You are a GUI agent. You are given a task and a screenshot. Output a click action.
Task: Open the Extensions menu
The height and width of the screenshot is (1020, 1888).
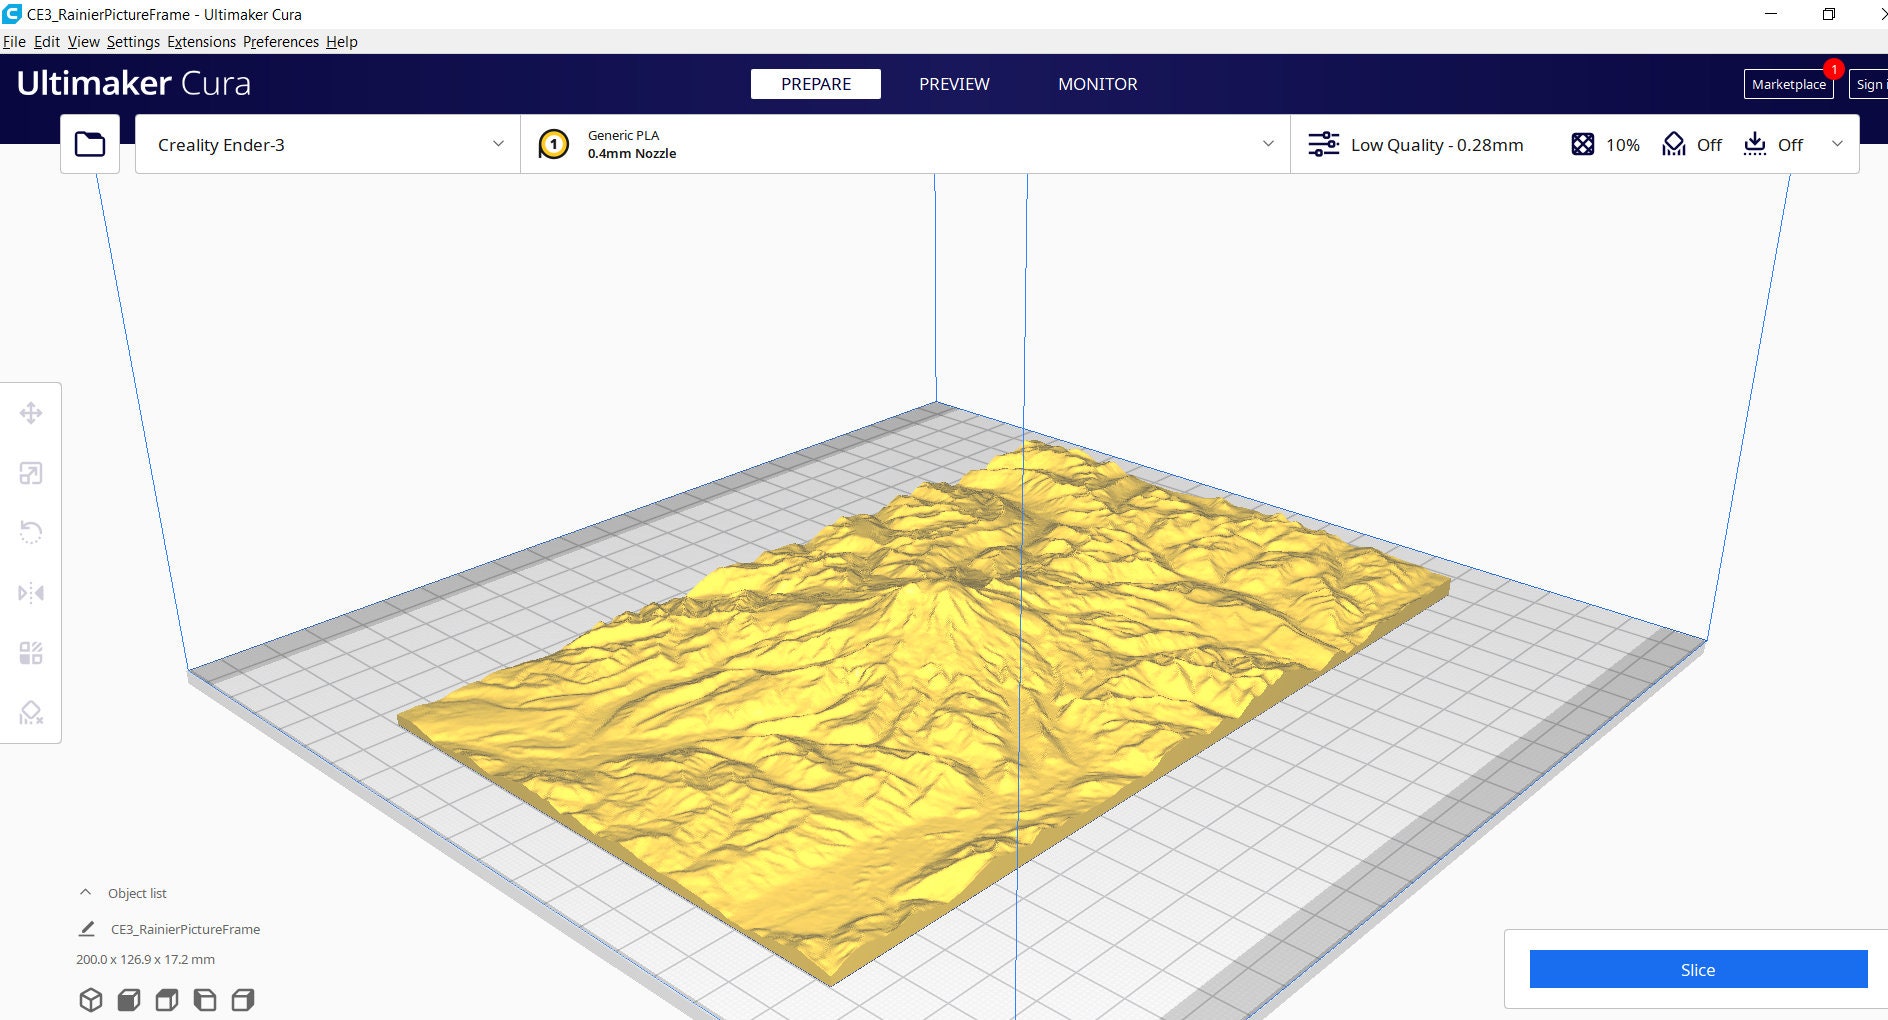coord(201,41)
